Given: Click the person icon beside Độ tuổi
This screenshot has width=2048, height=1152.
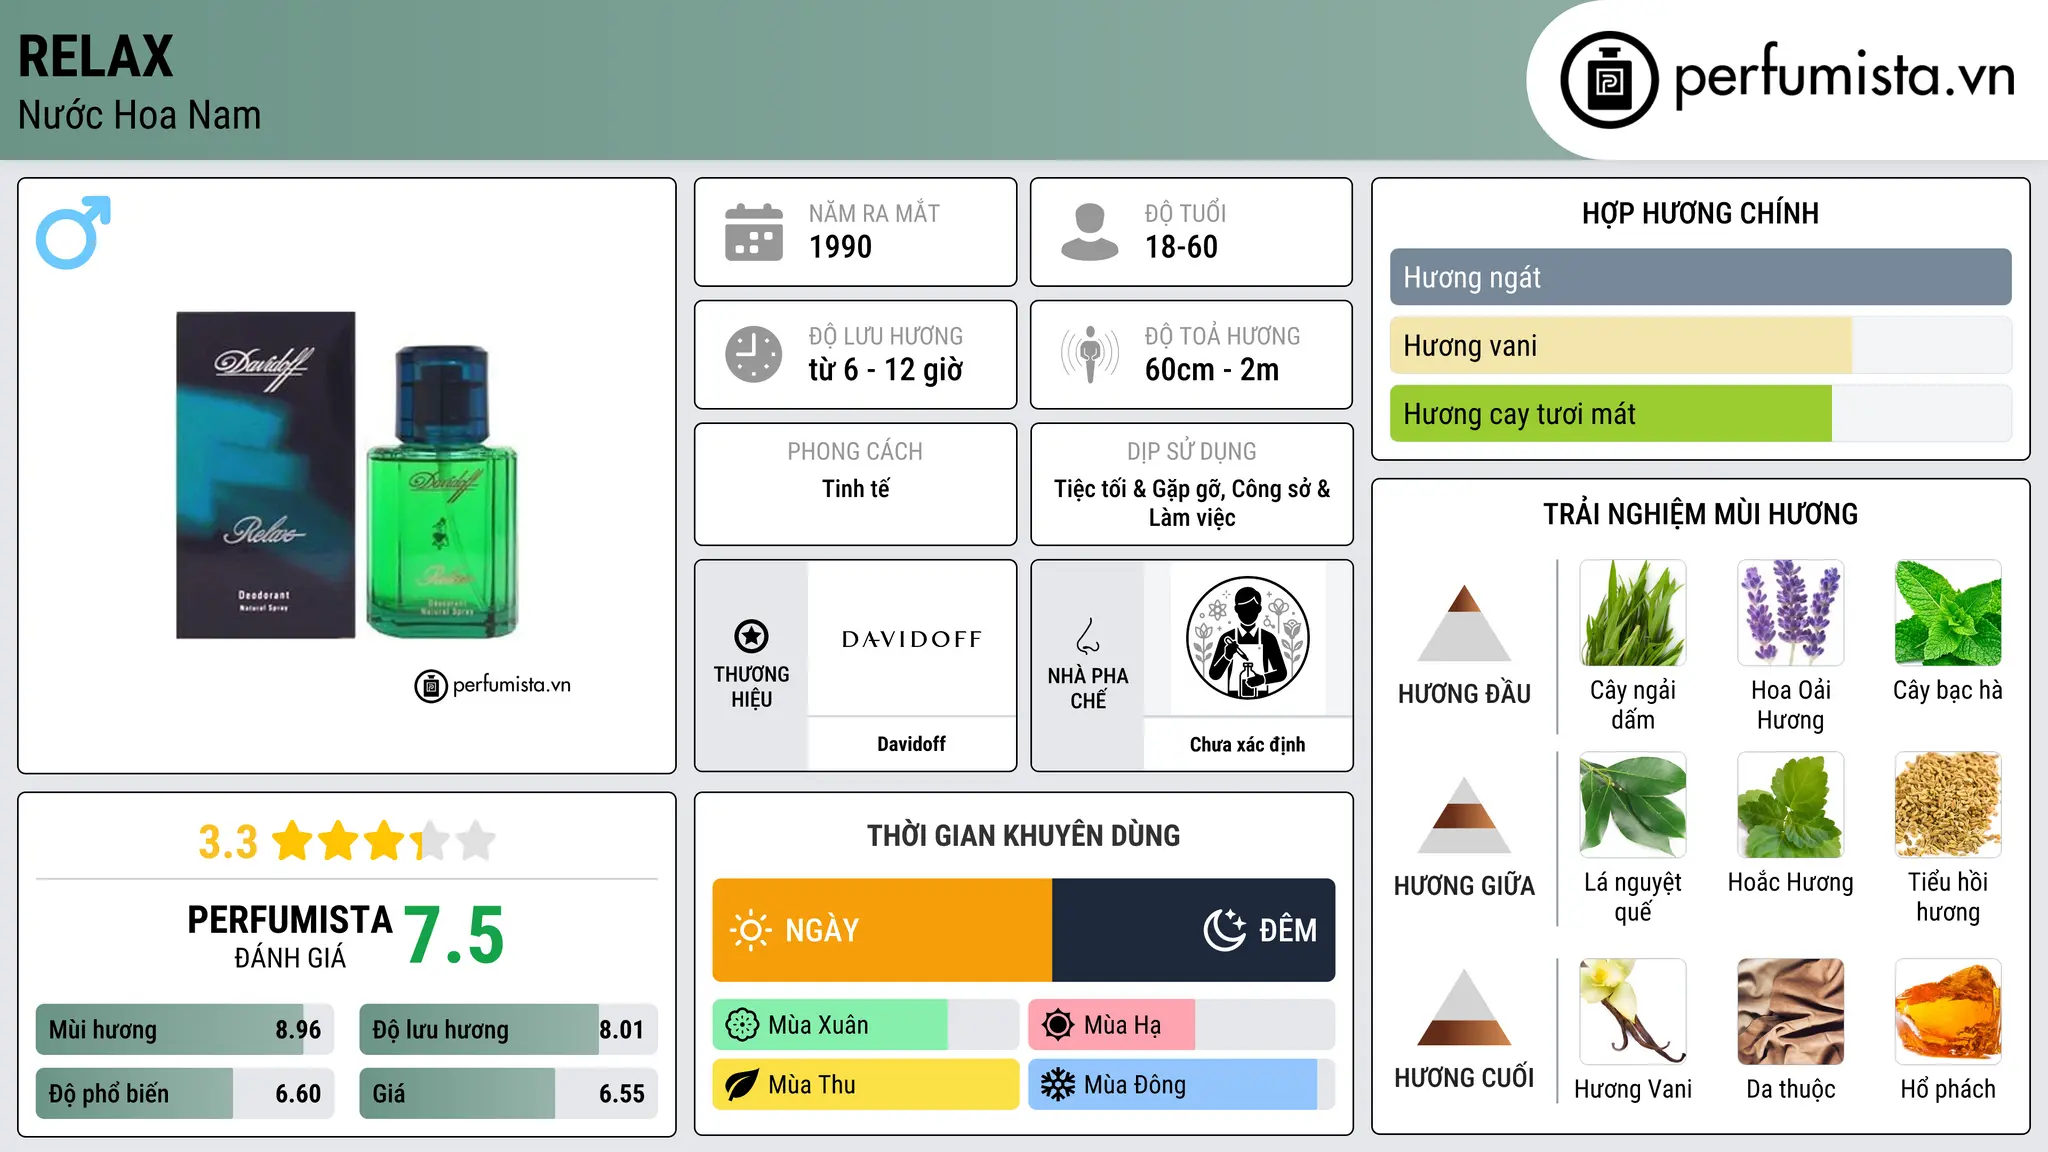Looking at the screenshot, I should [1090, 232].
